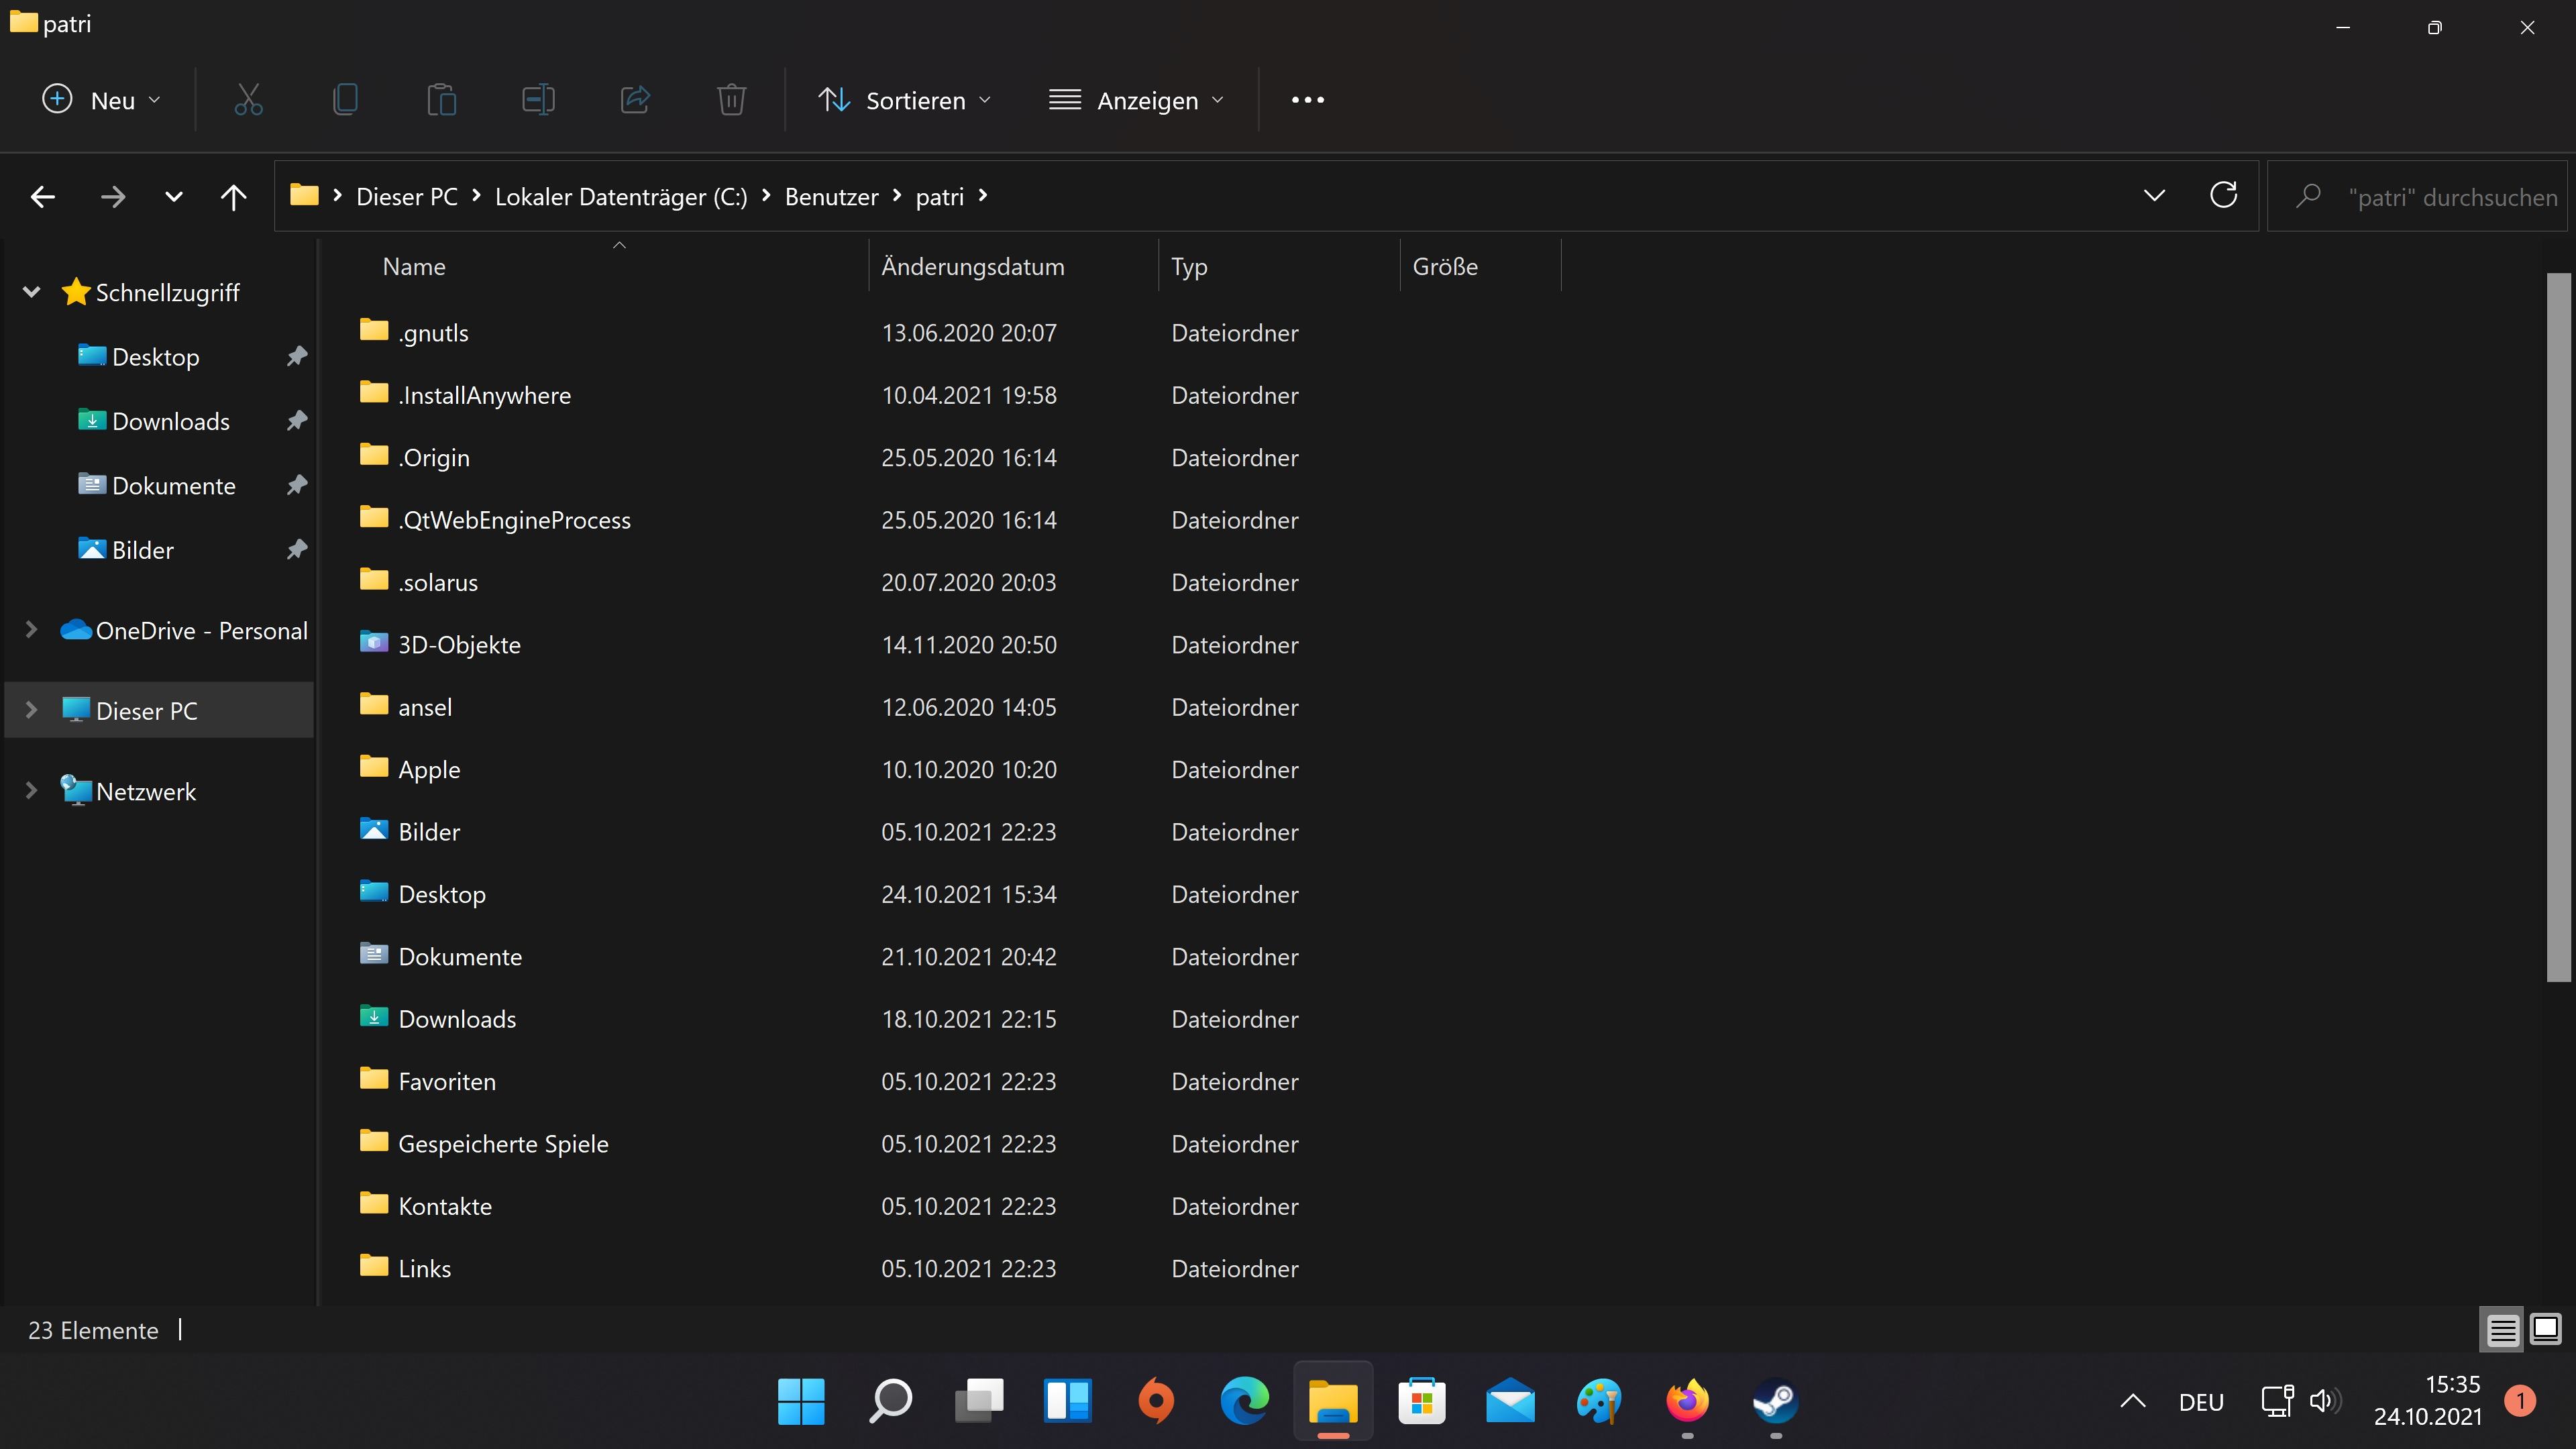Open the Sortieren dropdown
Viewport: 2576px width, 1449px height.
pyautogui.click(x=905, y=100)
